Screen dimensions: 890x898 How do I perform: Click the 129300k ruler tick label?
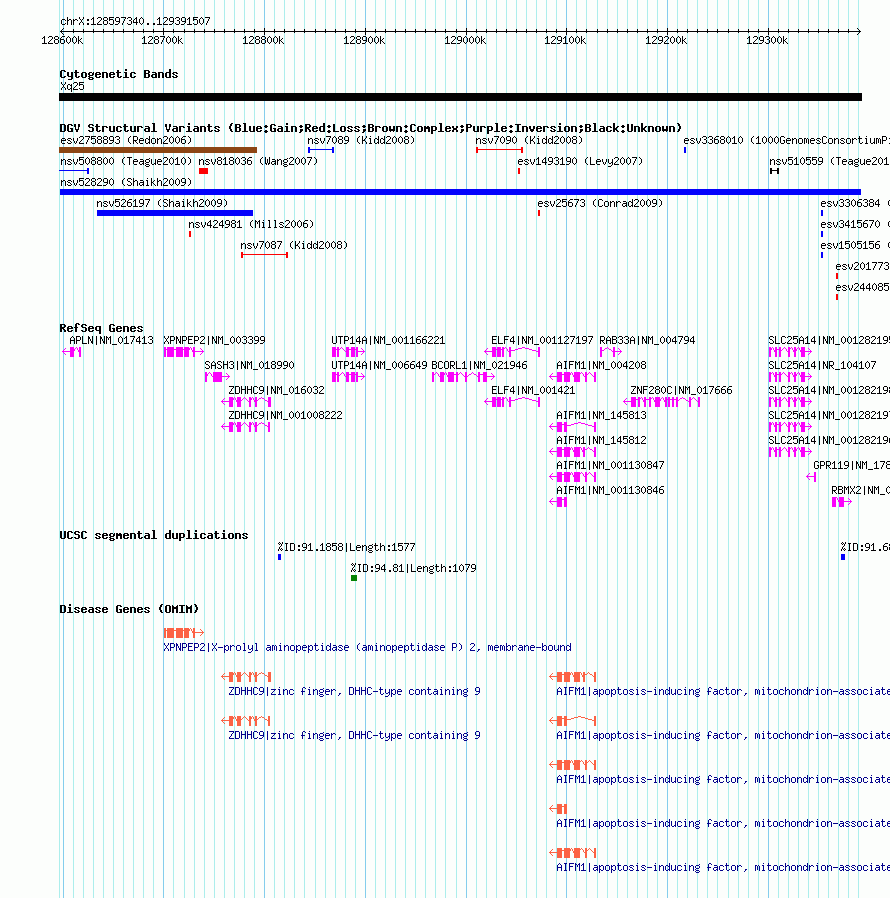tap(767, 40)
